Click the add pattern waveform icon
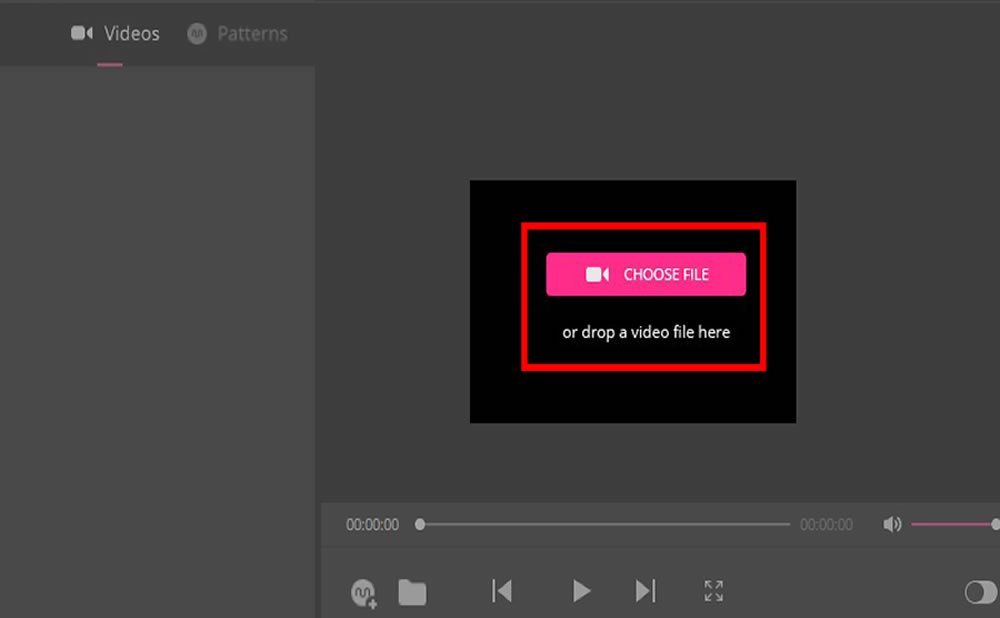Image resolution: width=1000 pixels, height=618 pixels. click(364, 593)
